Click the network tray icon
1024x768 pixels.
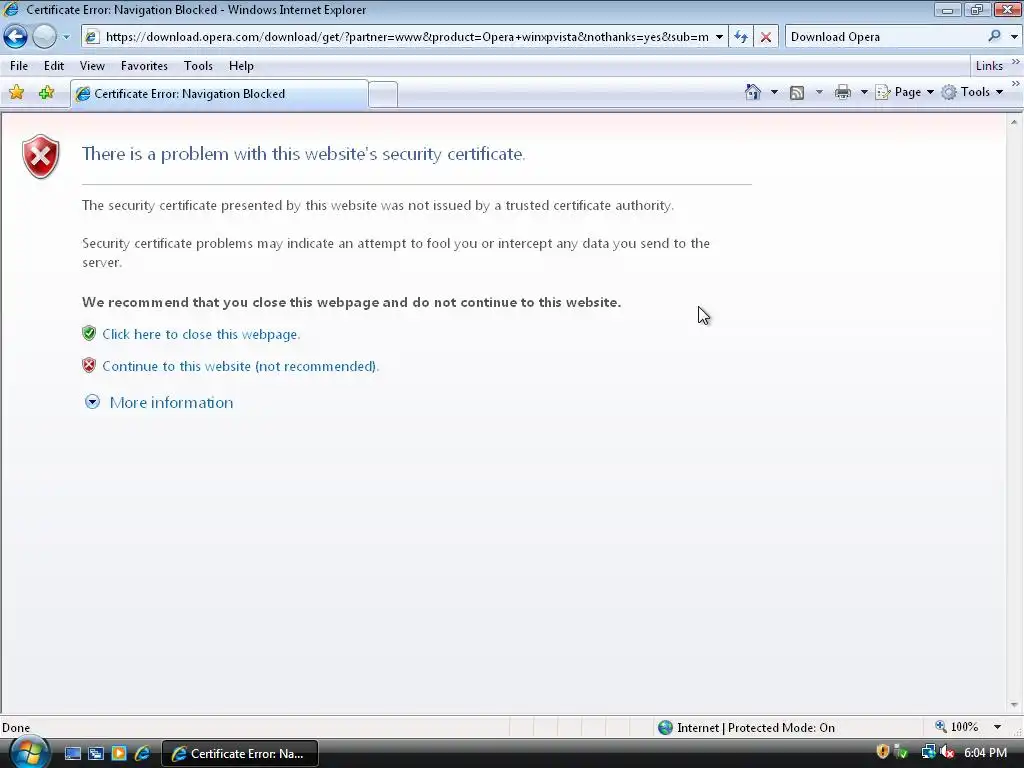click(x=928, y=752)
